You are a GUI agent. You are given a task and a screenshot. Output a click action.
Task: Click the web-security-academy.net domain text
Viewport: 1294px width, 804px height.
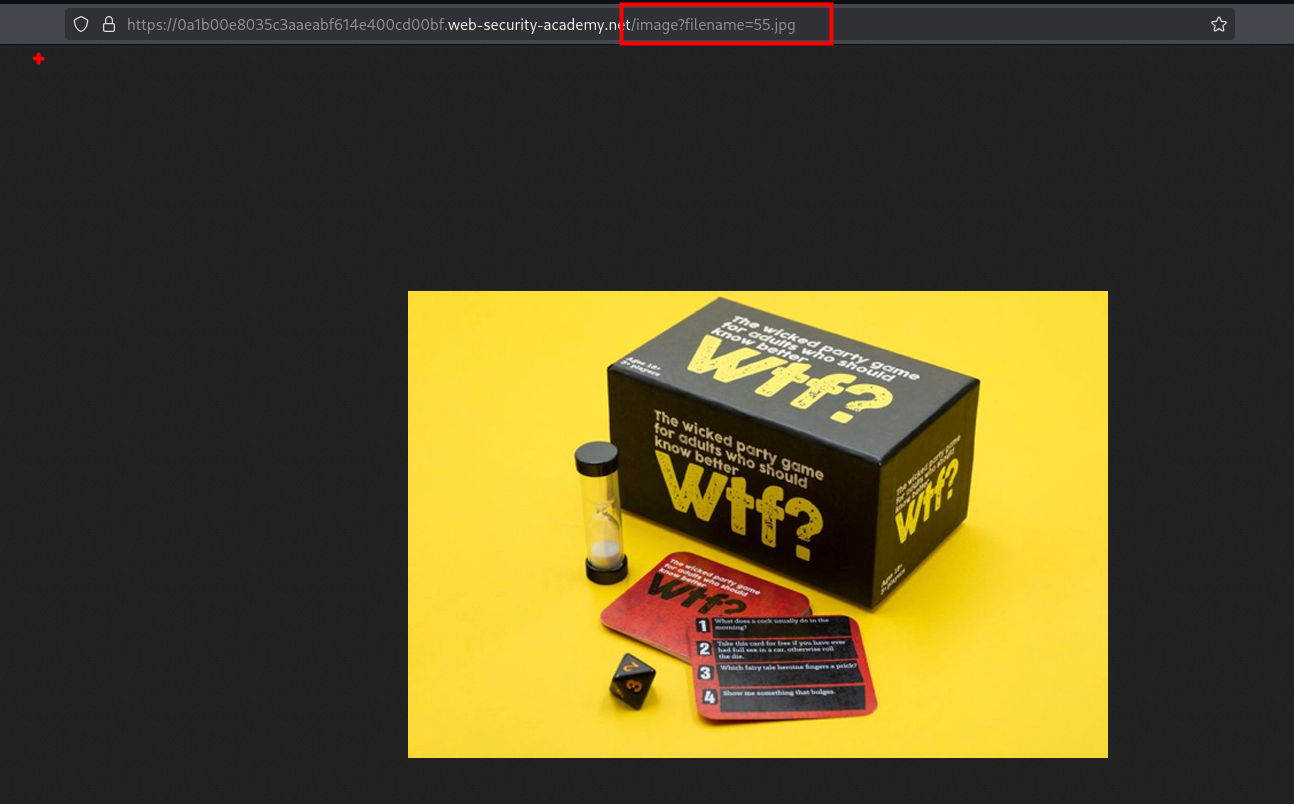[x=540, y=24]
